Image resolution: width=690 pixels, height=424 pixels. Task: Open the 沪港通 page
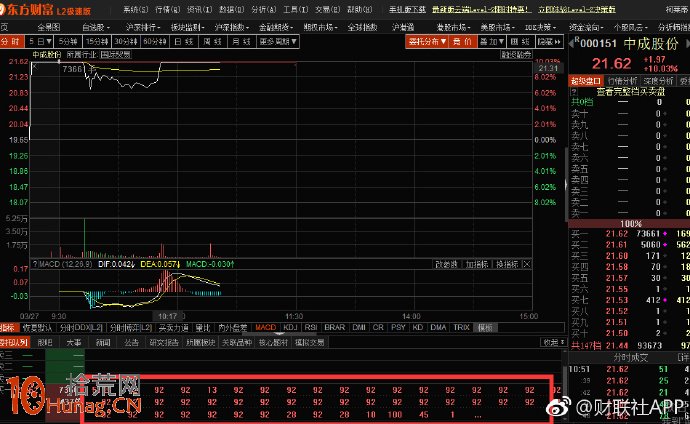coord(403,27)
